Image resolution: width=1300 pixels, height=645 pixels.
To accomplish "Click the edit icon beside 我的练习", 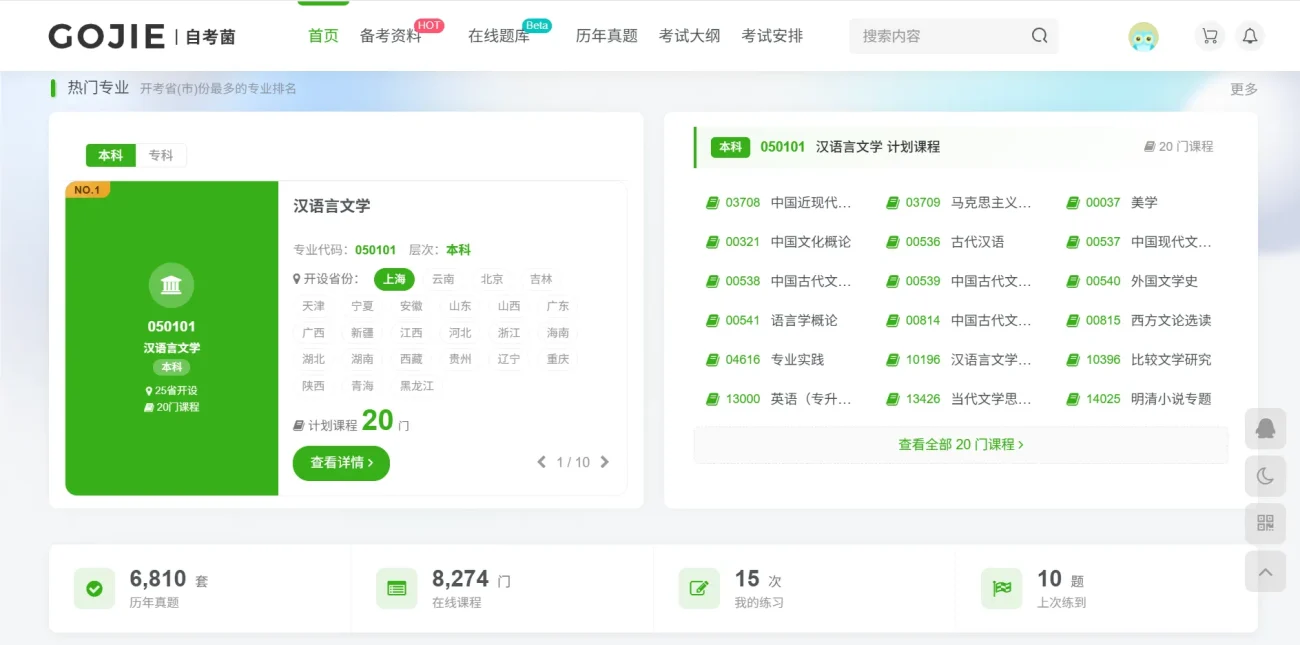I will (x=699, y=589).
